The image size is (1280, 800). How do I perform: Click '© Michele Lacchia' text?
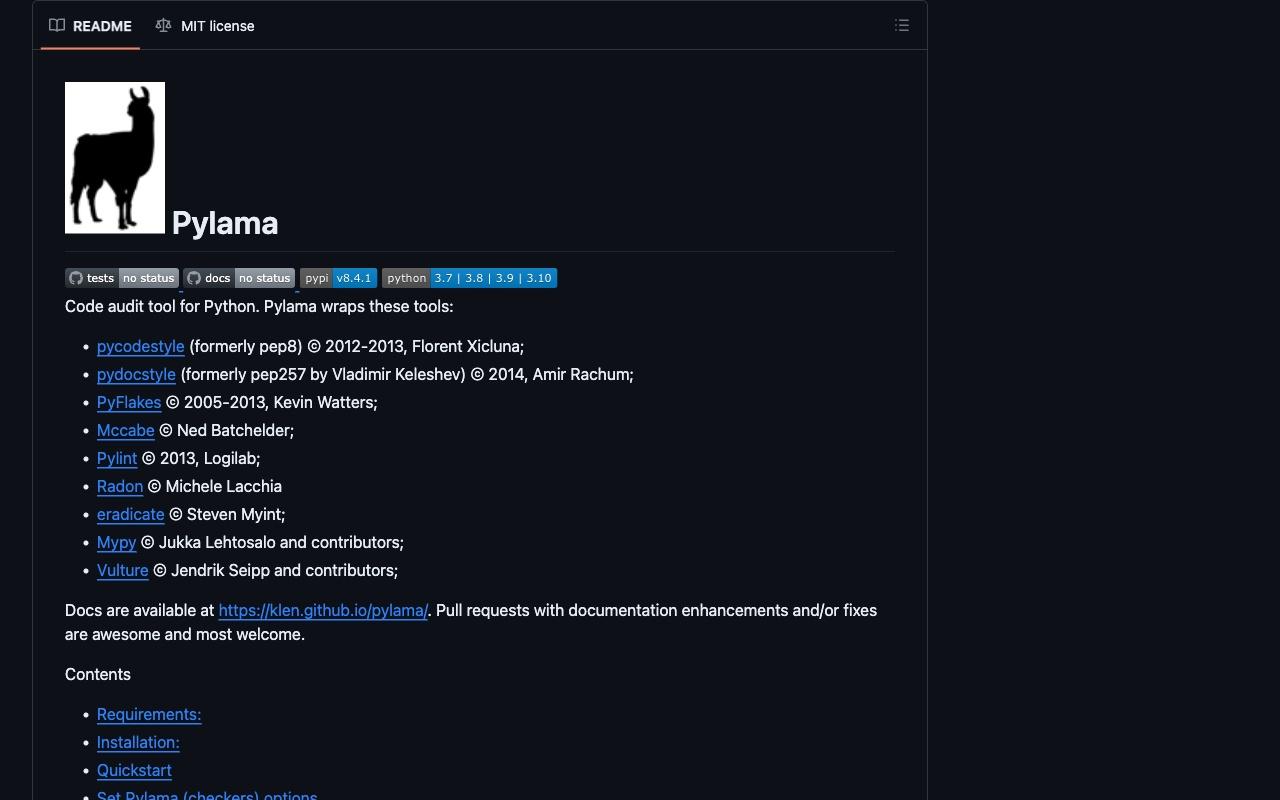tap(214, 486)
